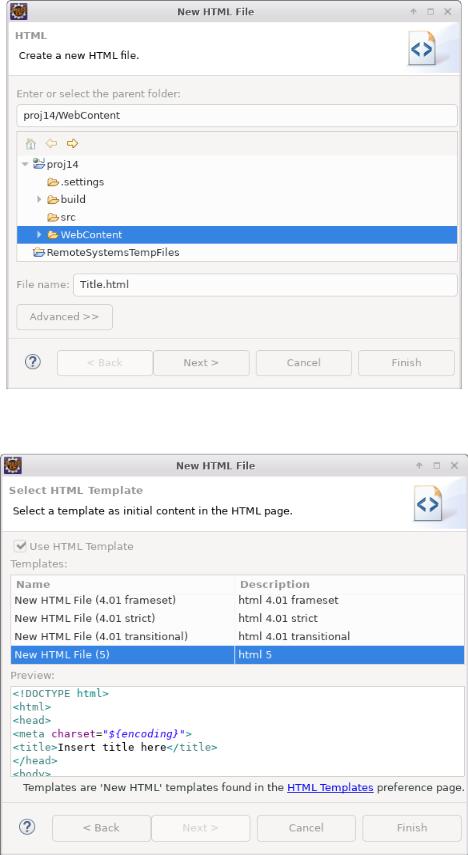Click the <!DOCTYPE html> preview line
This screenshot has width=468, height=855.
click(61, 694)
